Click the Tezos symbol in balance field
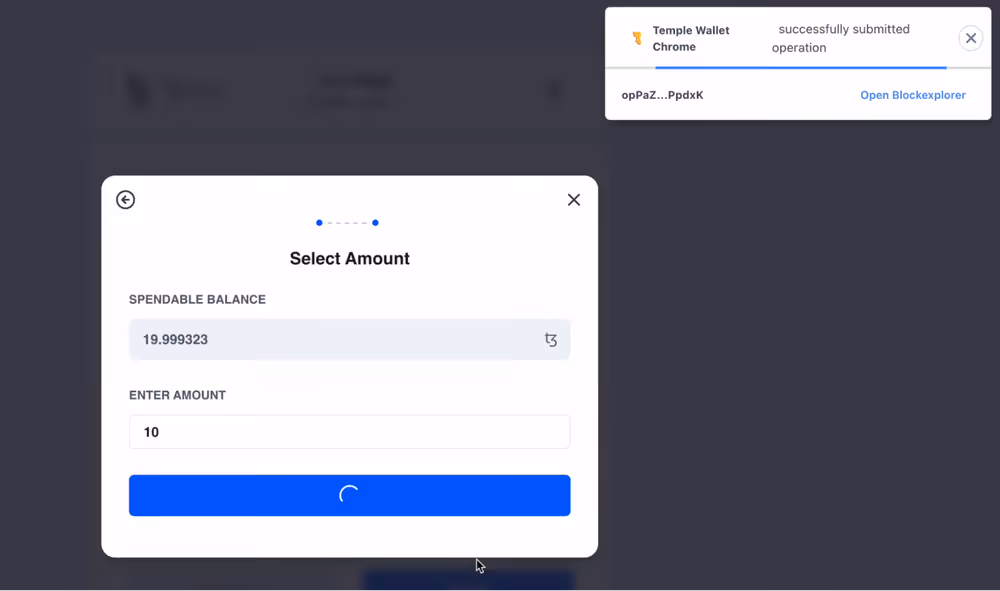 coord(550,340)
